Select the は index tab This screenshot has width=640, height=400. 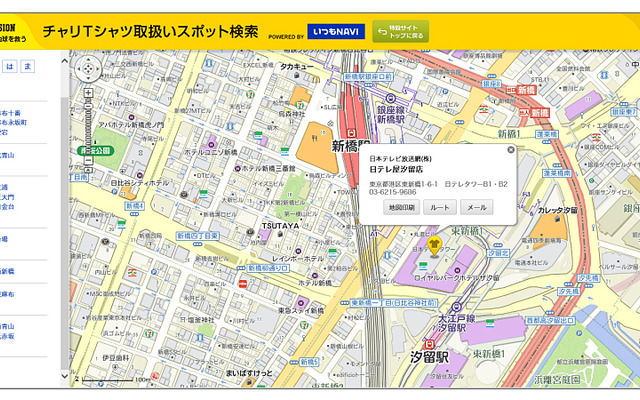(x=10, y=66)
